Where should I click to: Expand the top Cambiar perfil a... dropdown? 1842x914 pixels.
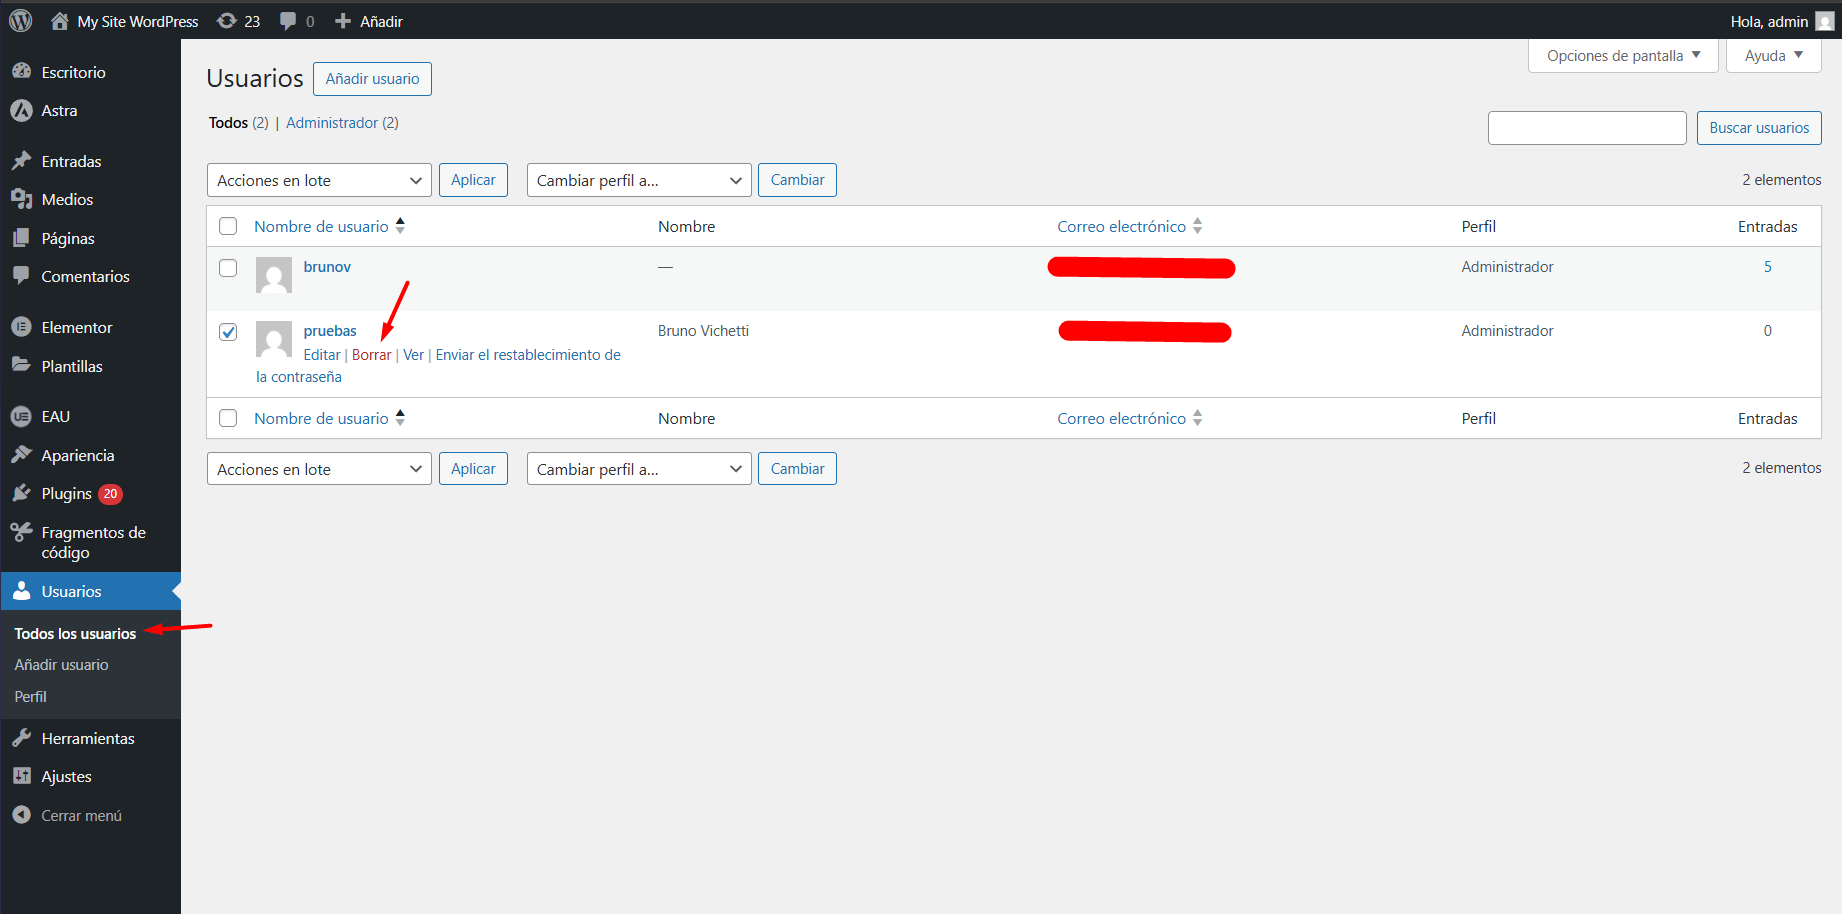coord(639,180)
